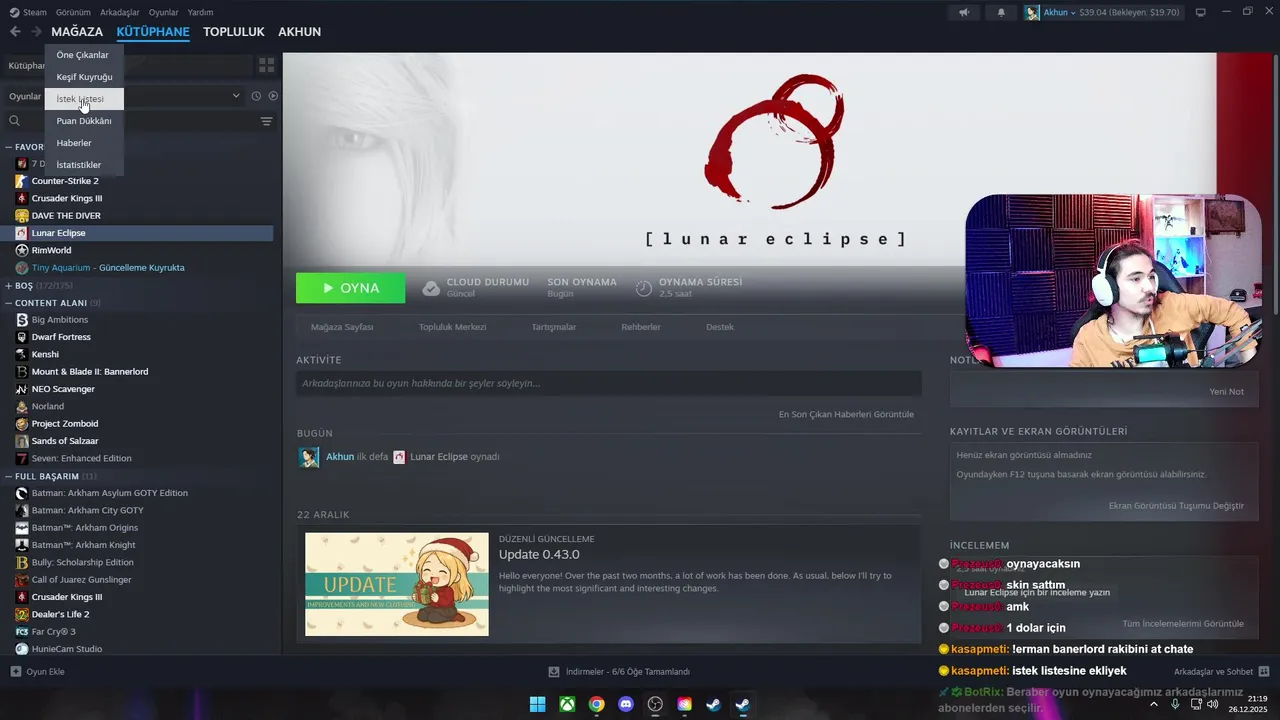
Task: Click Akhun's avatar in the top bar
Action: coord(1032,13)
